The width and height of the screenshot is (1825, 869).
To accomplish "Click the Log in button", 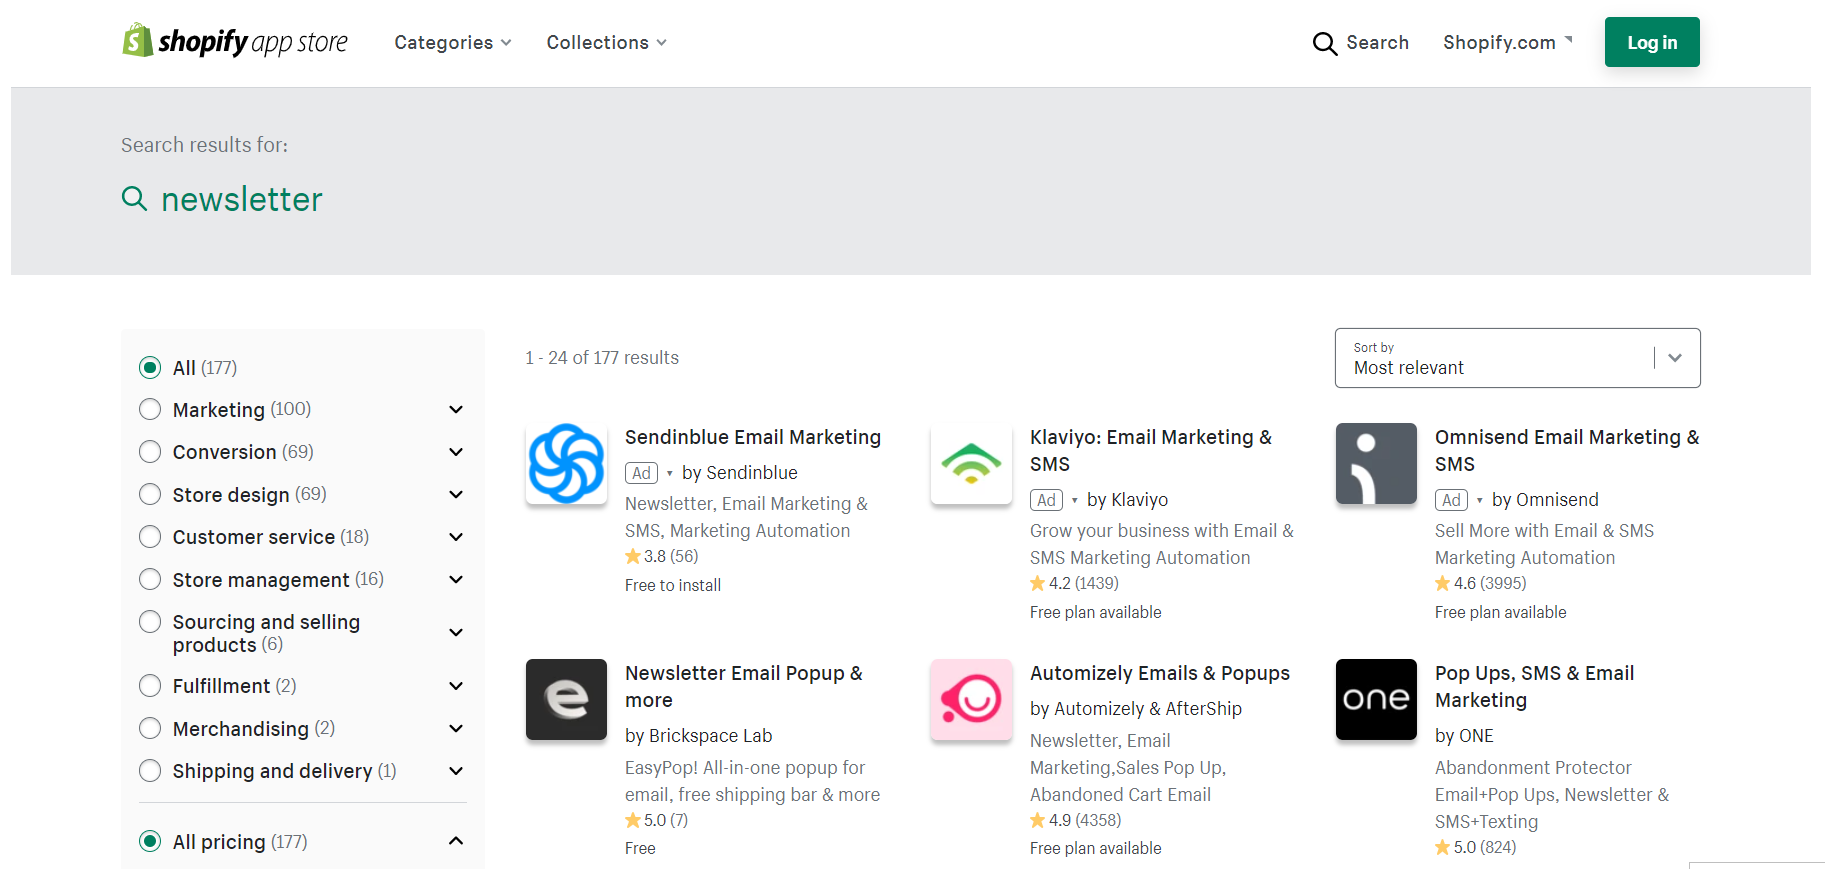I will click(1652, 42).
